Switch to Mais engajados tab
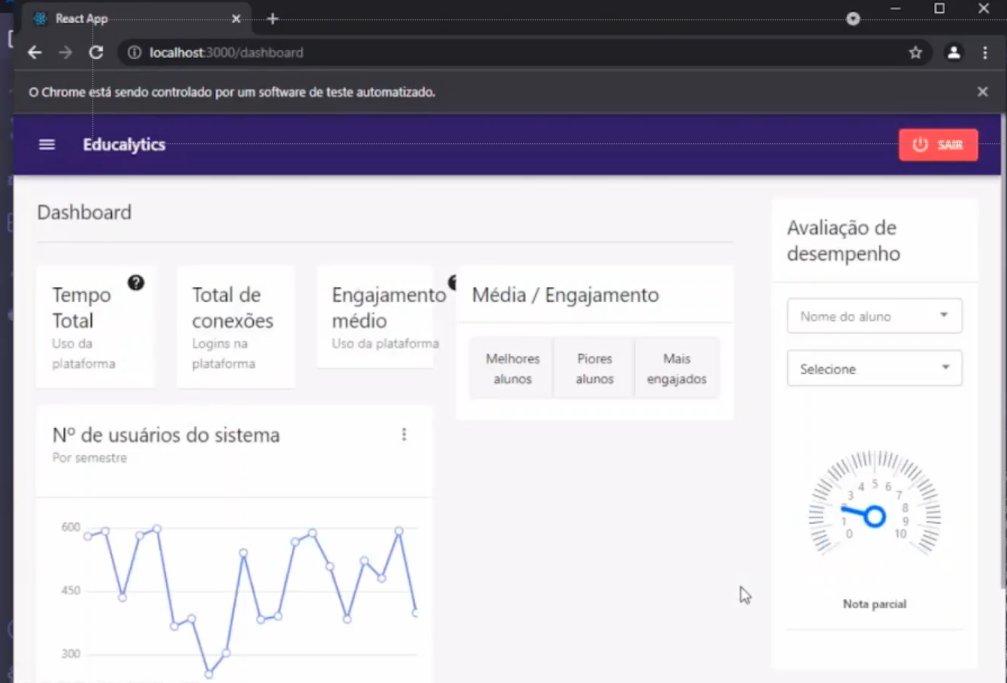The width and height of the screenshot is (1007, 683). tap(676, 368)
